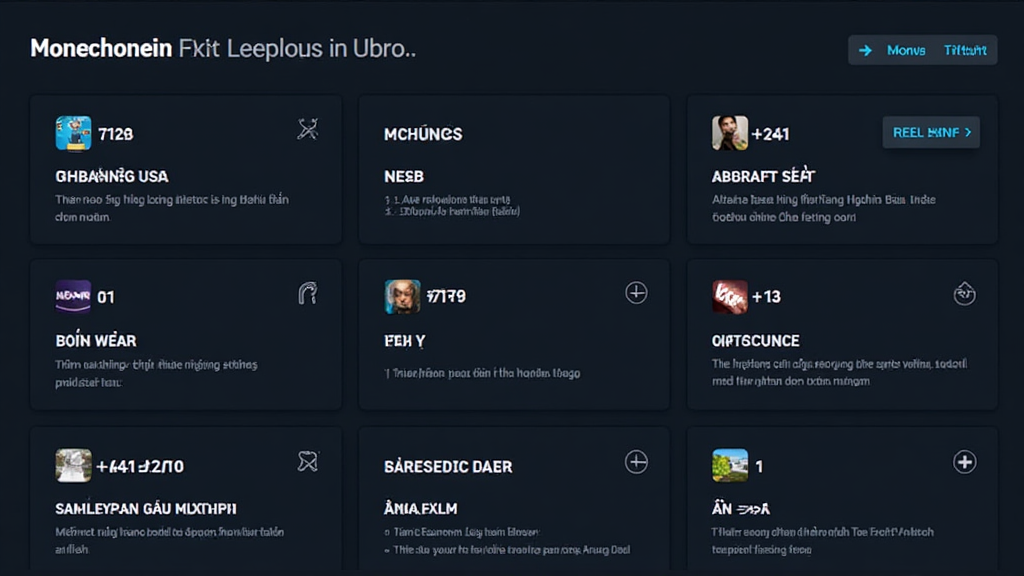This screenshot has width=1024, height=576.
Task: Select the Monvs tab in header
Action: click(x=906, y=50)
